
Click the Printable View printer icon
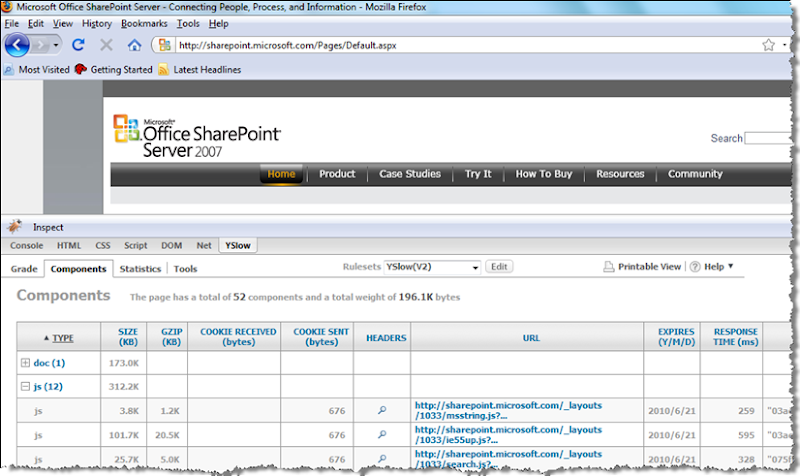[x=608, y=267]
